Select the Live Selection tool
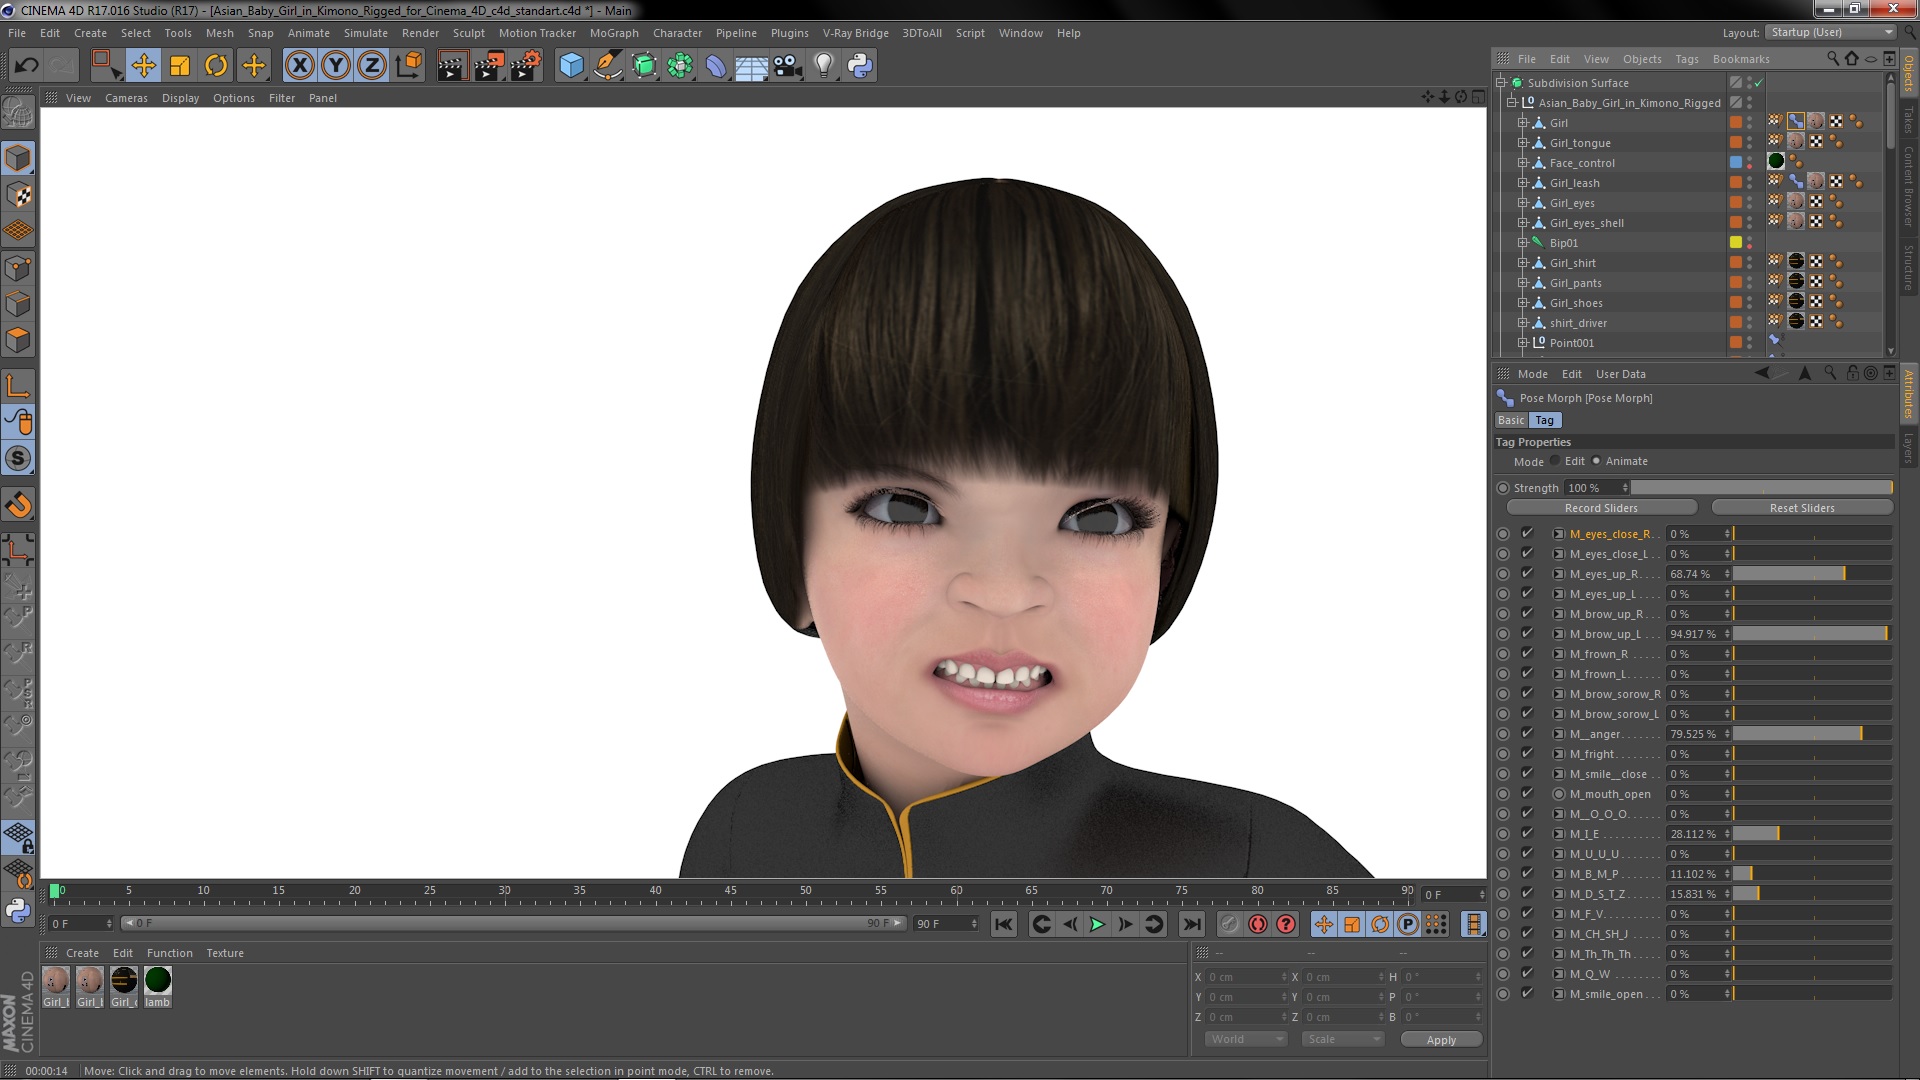Viewport: 1920px width, 1080px height. pos(105,66)
